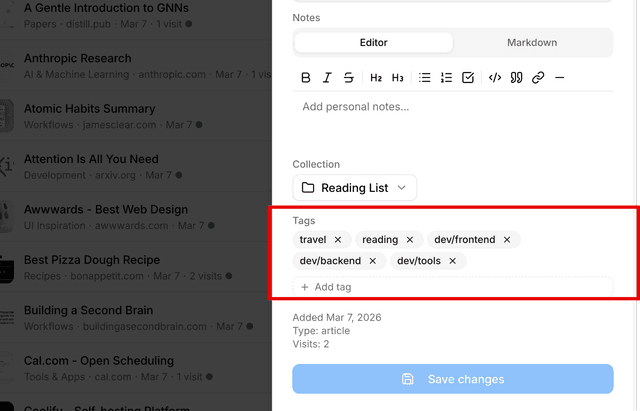Remove the travel tag

(338, 240)
